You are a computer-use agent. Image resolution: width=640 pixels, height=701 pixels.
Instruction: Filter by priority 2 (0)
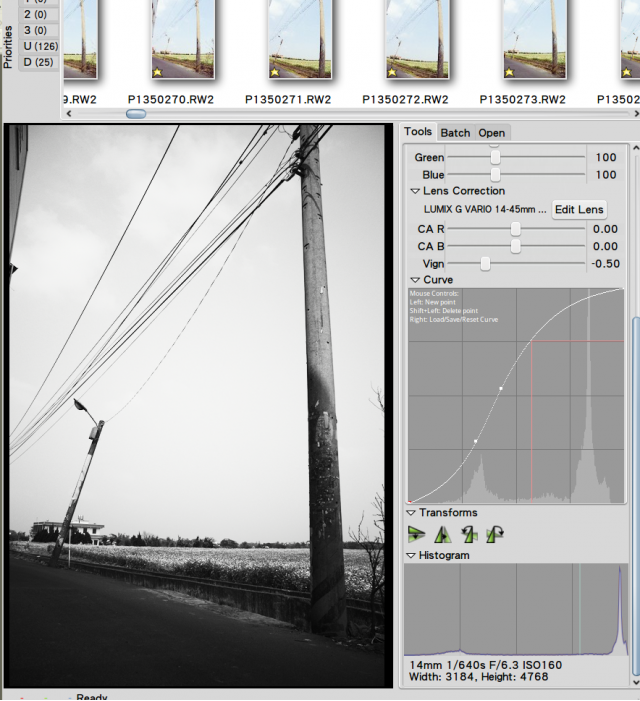tap(36, 14)
